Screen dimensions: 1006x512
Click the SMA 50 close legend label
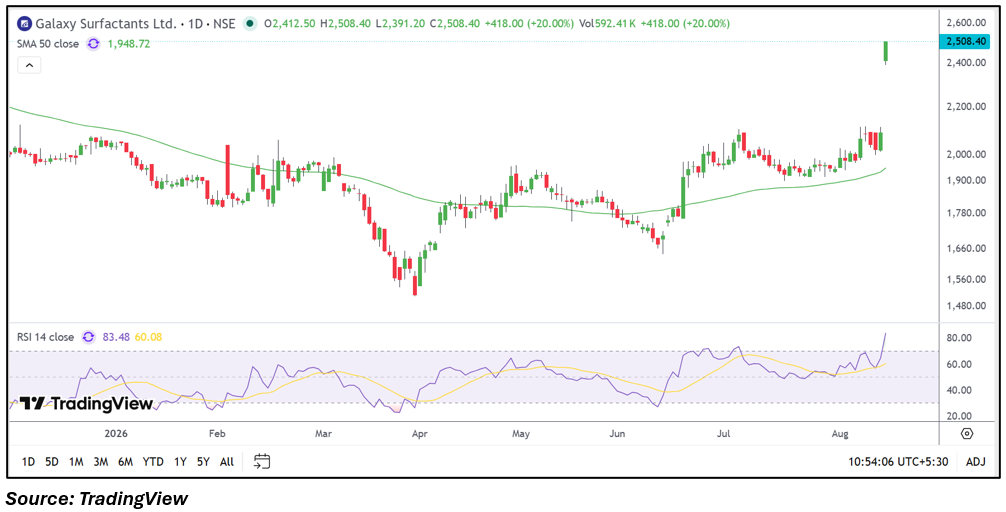pyautogui.click(x=48, y=44)
